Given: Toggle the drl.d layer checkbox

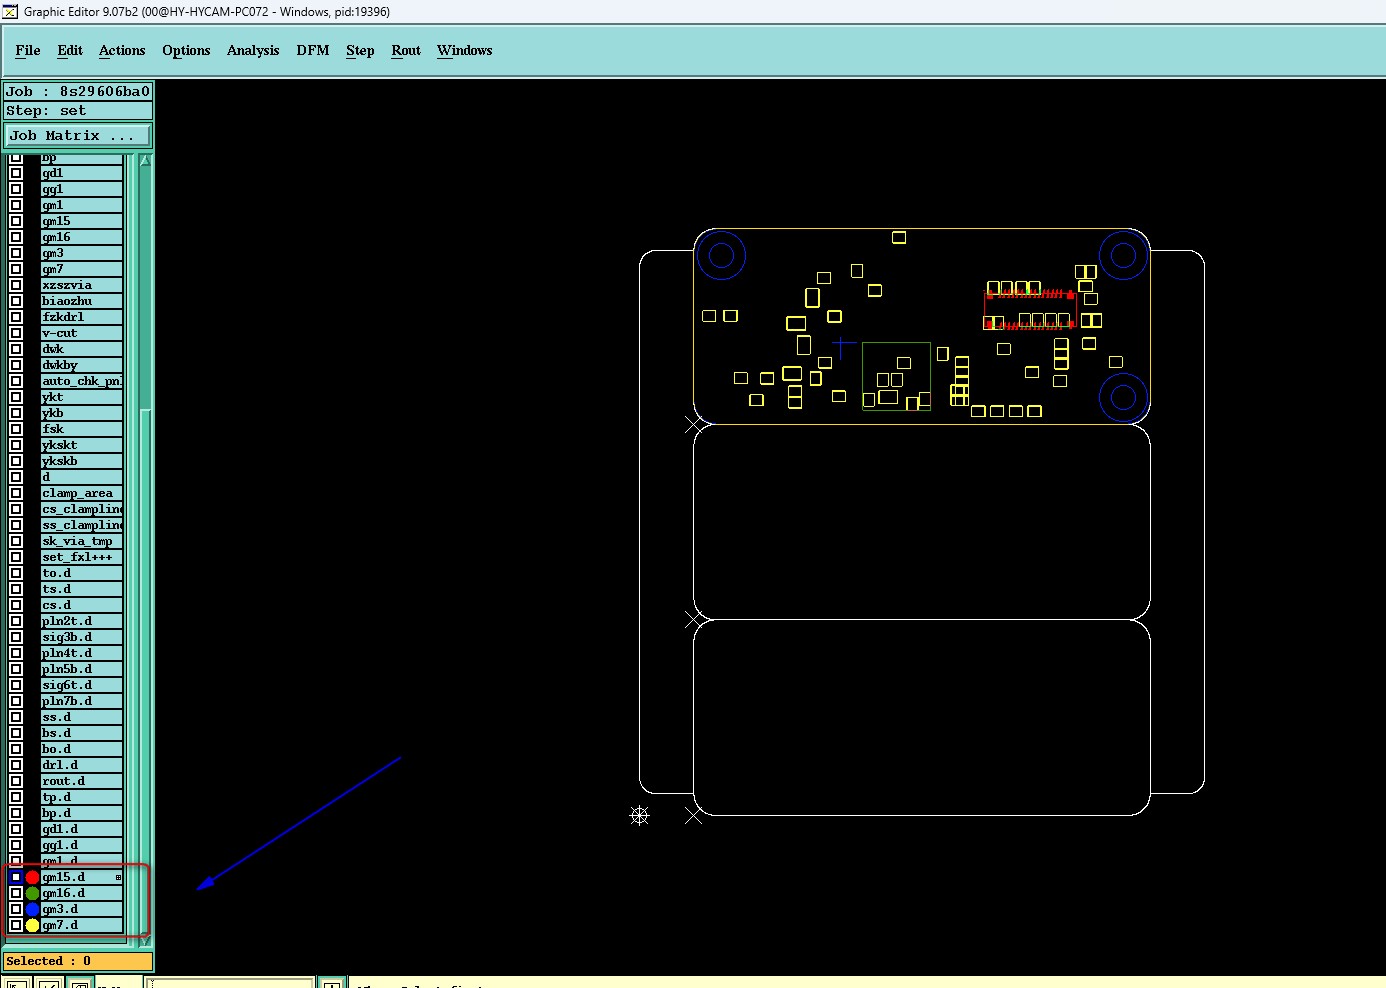Looking at the screenshot, I should coord(16,765).
